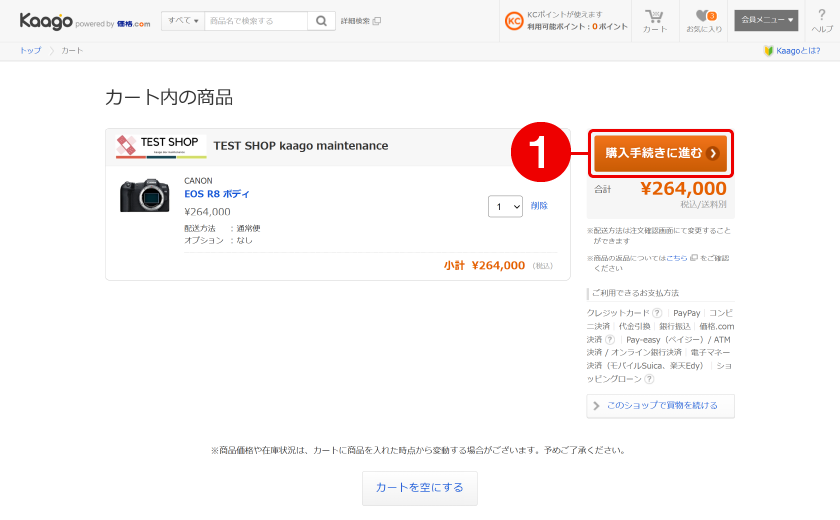Viewport: 840px width, 520px height.
Task: Click help icon beside 価格.com決済
Action: pos(610,340)
